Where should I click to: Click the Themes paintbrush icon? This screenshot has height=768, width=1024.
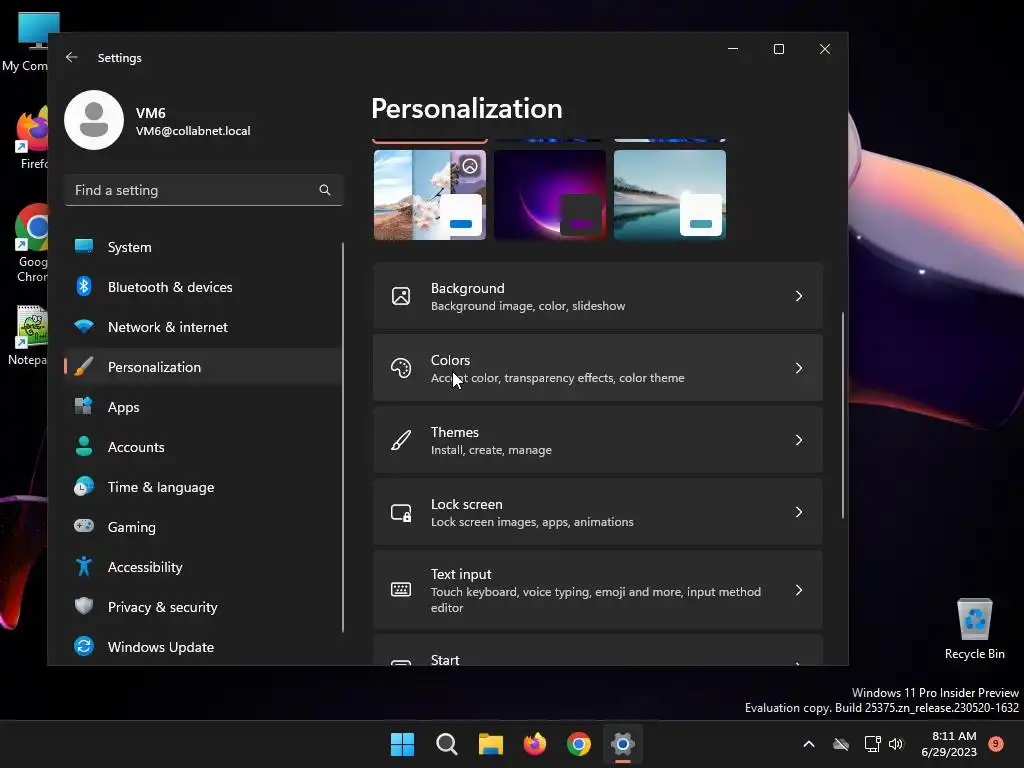(x=401, y=440)
